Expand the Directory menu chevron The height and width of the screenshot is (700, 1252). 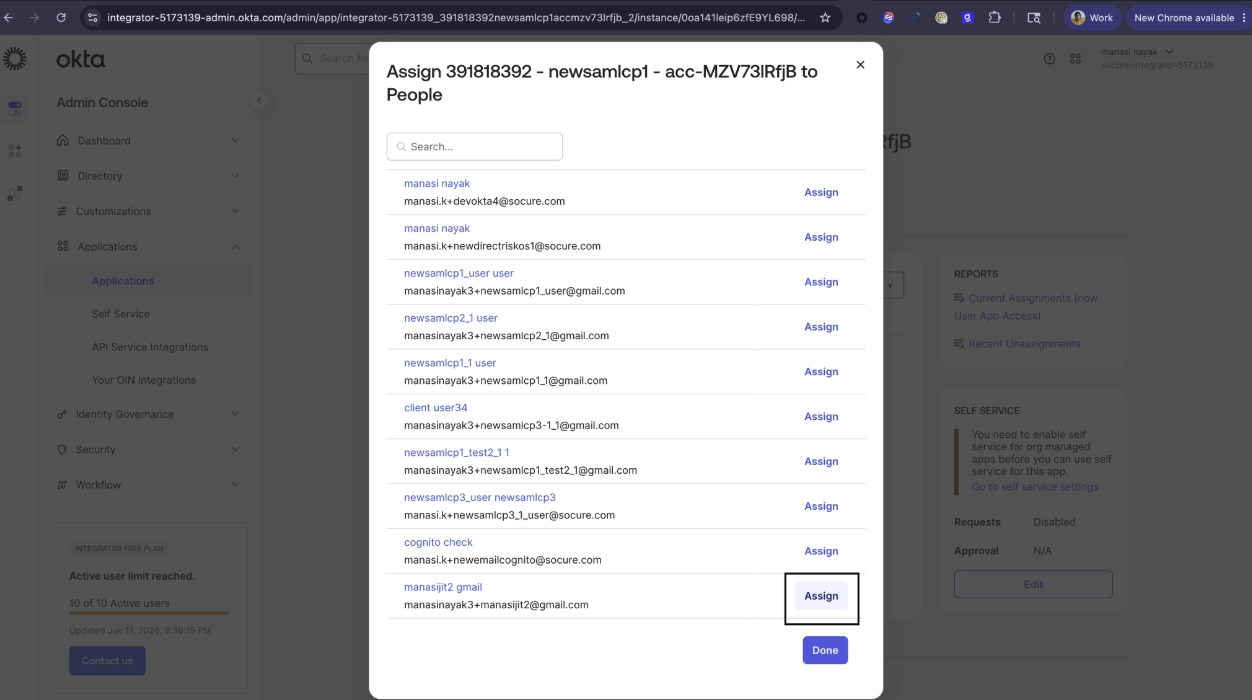235,176
